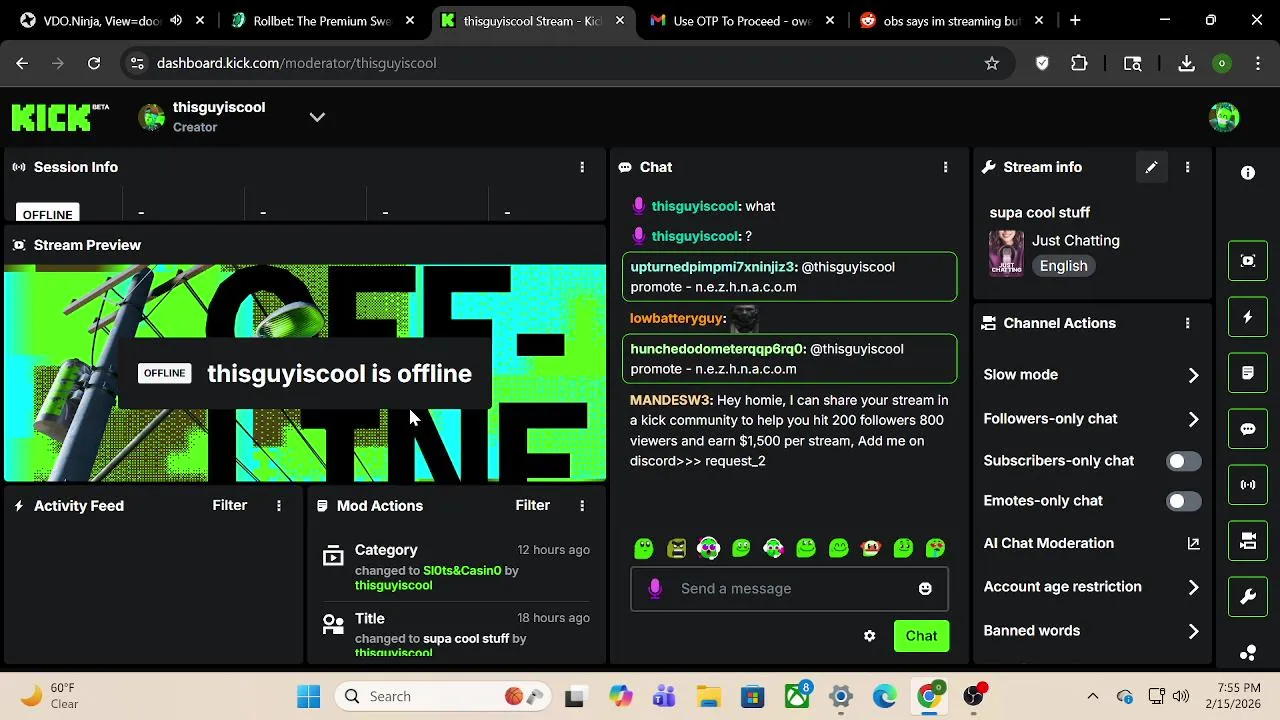The width and height of the screenshot is (1280, 720).
Task: Click Just Chatting category thumbnail
Action: click(1006, 252)
